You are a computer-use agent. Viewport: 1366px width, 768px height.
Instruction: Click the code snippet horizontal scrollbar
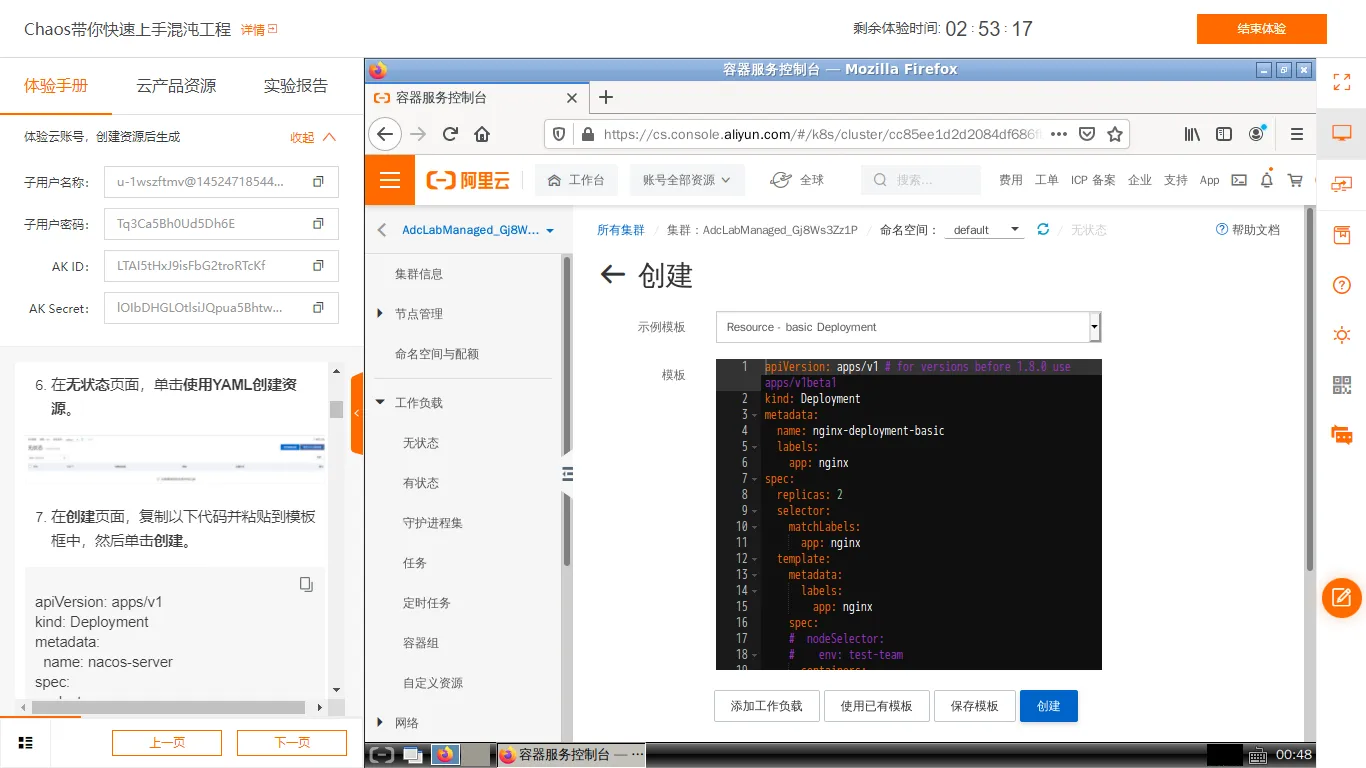click(x=166, y=707)
